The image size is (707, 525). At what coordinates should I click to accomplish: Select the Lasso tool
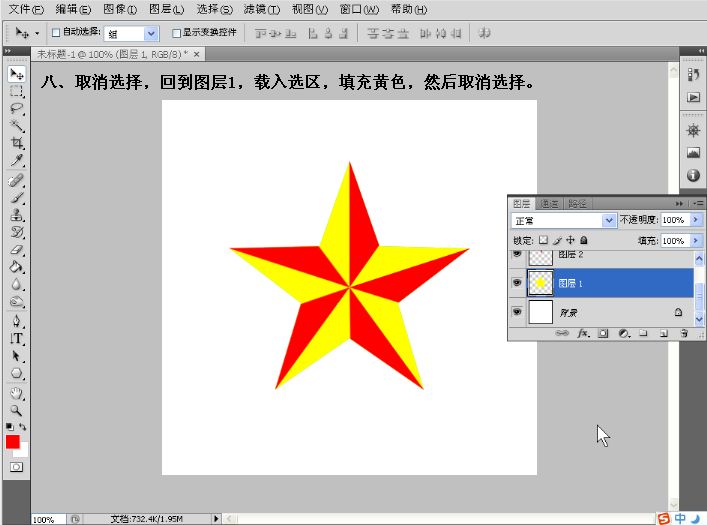pyautogui.click(x=17, y=108)
